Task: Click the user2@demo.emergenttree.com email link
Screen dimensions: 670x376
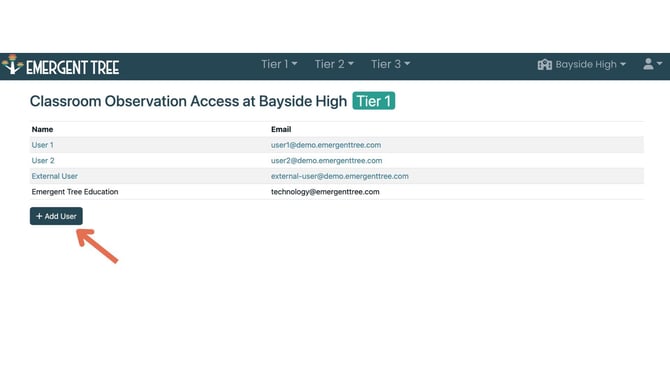Action: pyautogui.click(x=326, y=161)
